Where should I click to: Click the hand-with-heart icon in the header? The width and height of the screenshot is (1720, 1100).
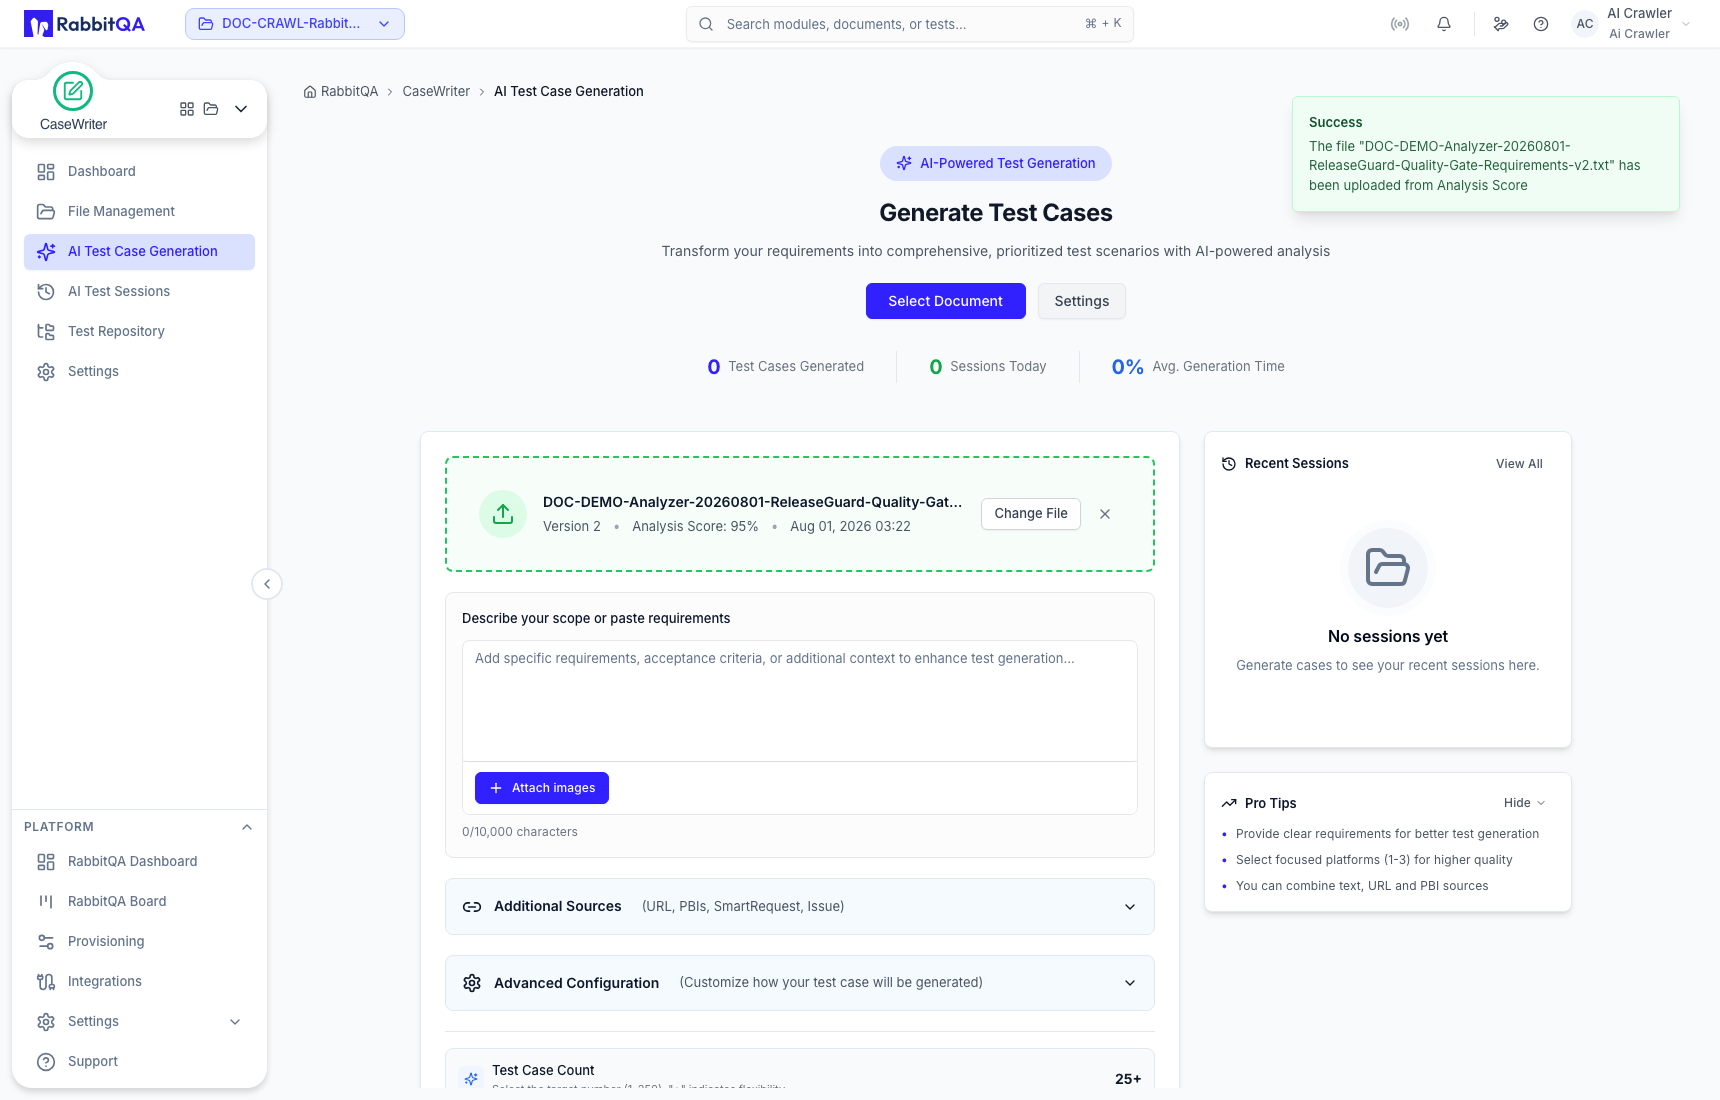(x=1501, y=24)
